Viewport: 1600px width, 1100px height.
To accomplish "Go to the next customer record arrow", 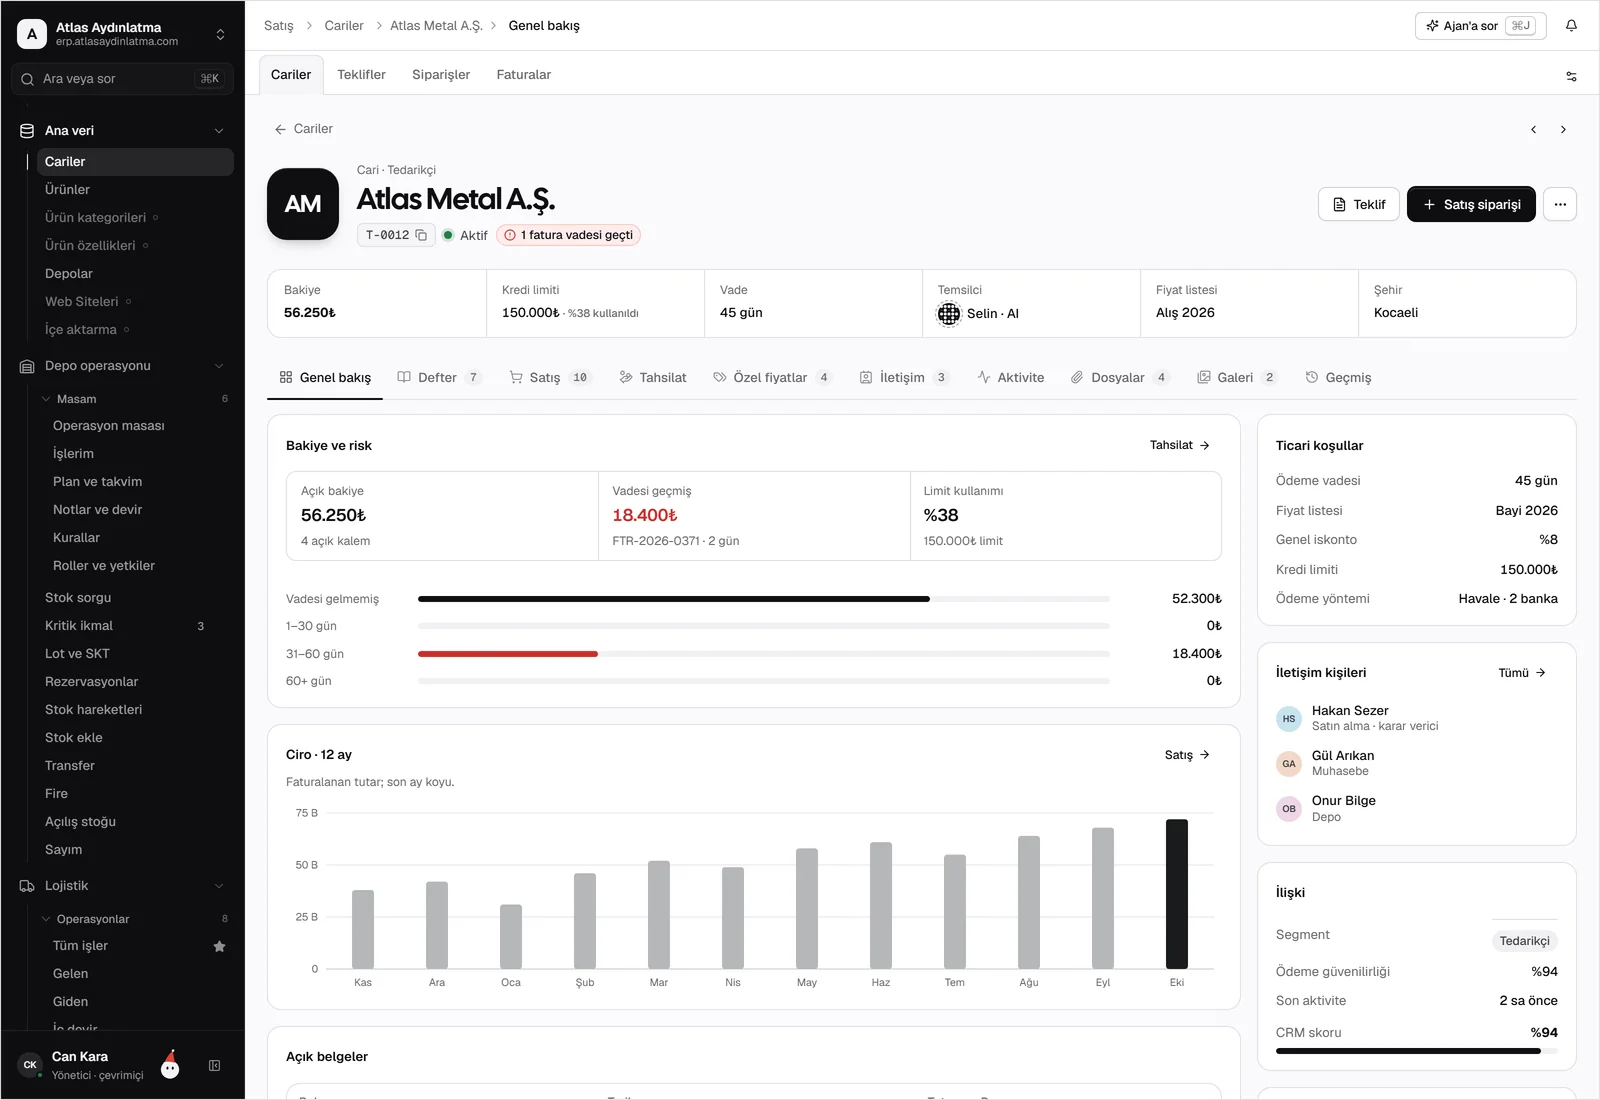I will [1563, 130].
